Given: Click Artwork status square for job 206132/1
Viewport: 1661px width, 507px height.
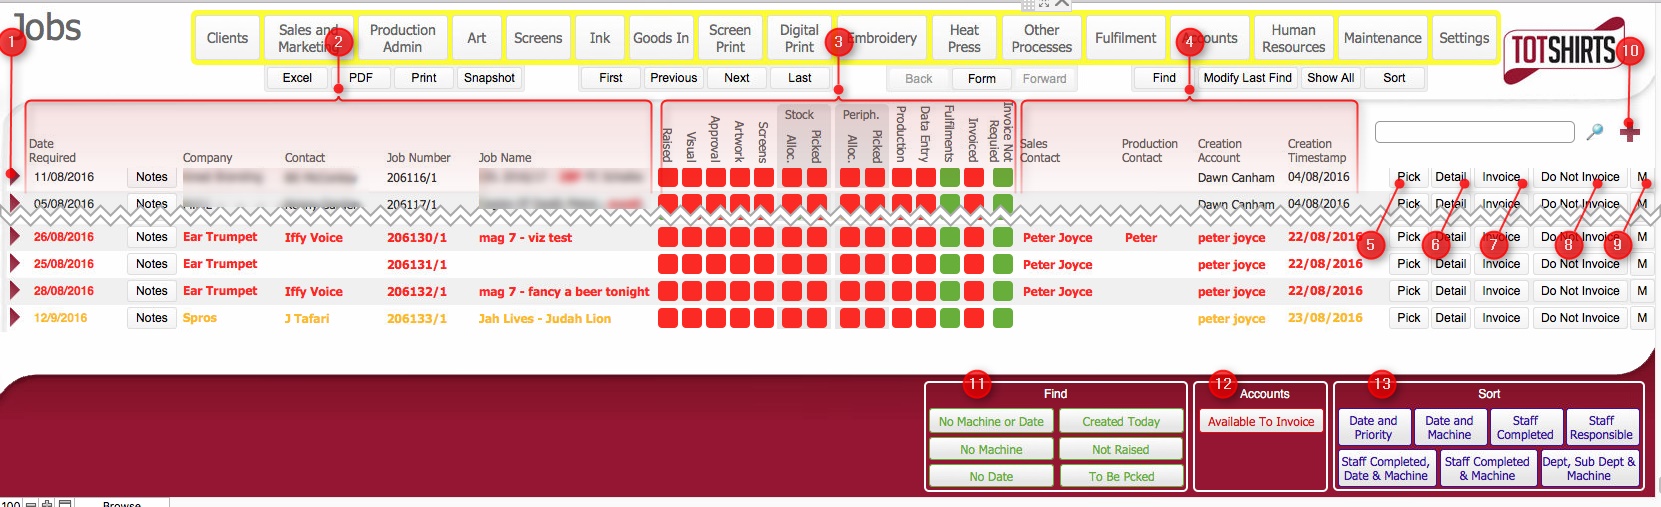Looking at the screenshot, I should [x=740, y=292].
